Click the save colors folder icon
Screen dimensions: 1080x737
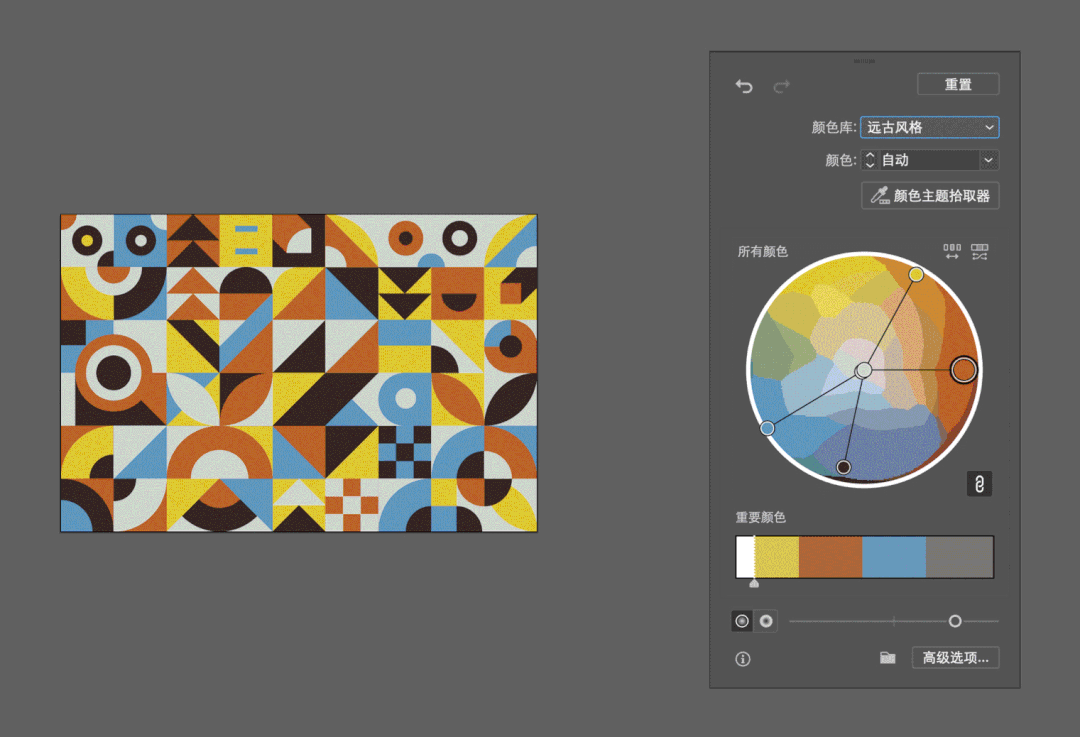887,658
